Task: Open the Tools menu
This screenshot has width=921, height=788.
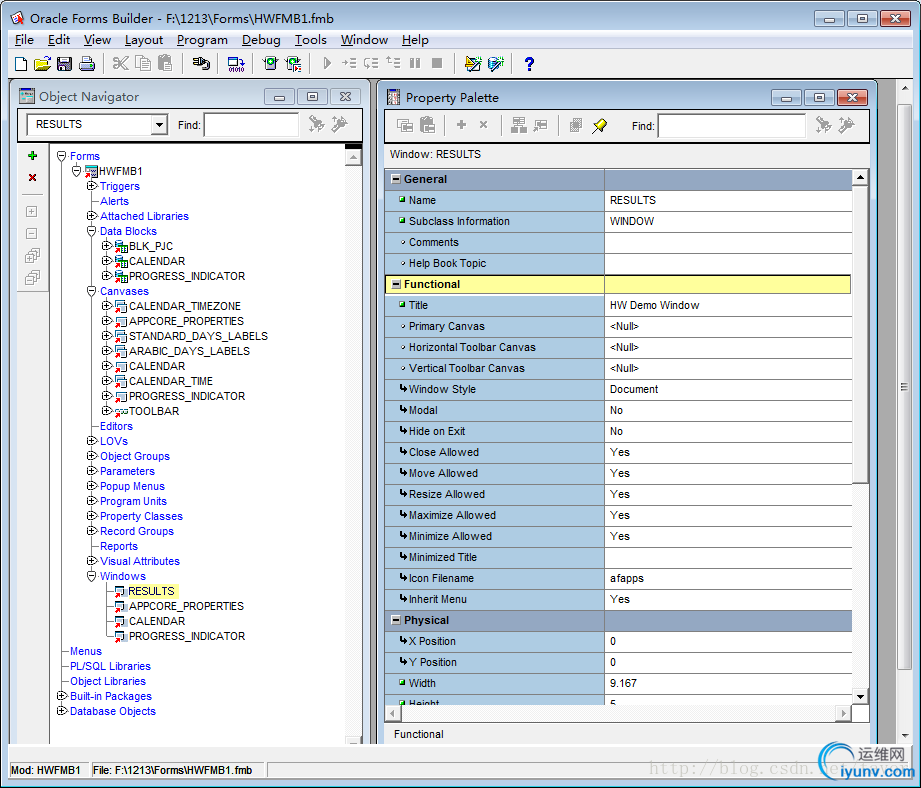Action: tap(310, 39)
